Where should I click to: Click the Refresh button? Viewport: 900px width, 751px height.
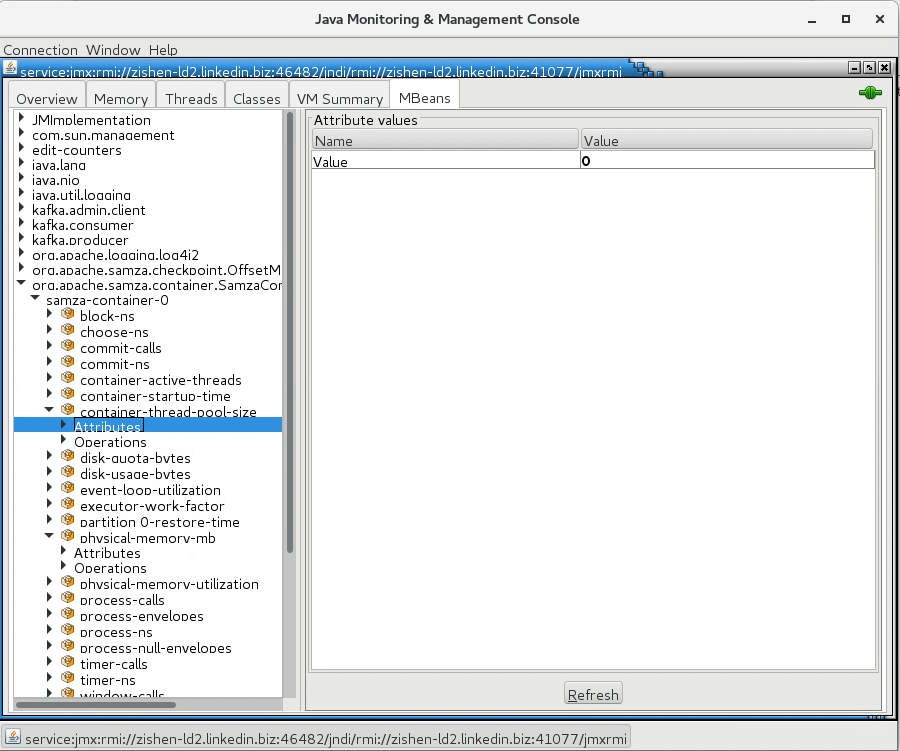[x=593, y=694]
